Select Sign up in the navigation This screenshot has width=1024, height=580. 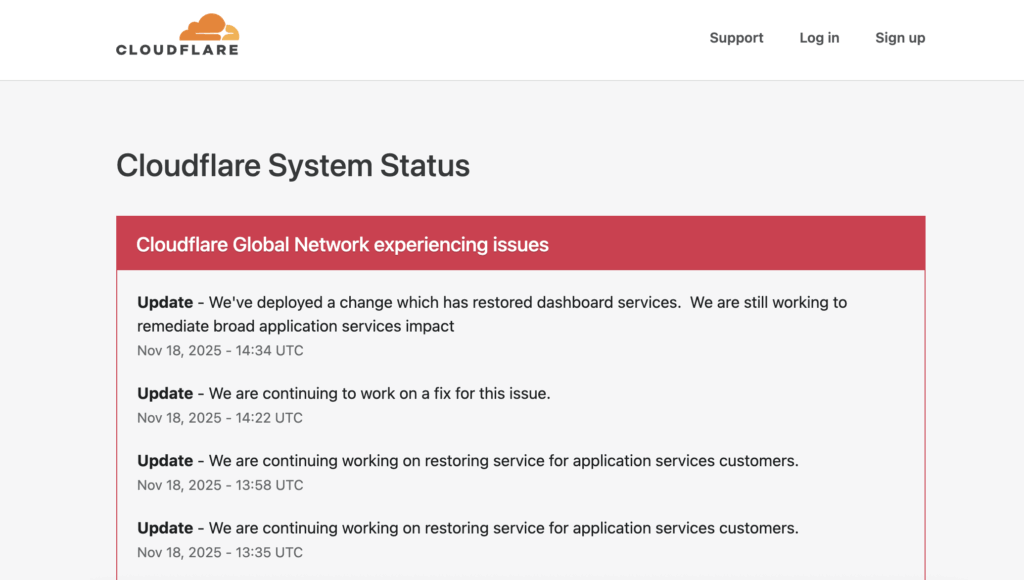(x=899, y=38)
